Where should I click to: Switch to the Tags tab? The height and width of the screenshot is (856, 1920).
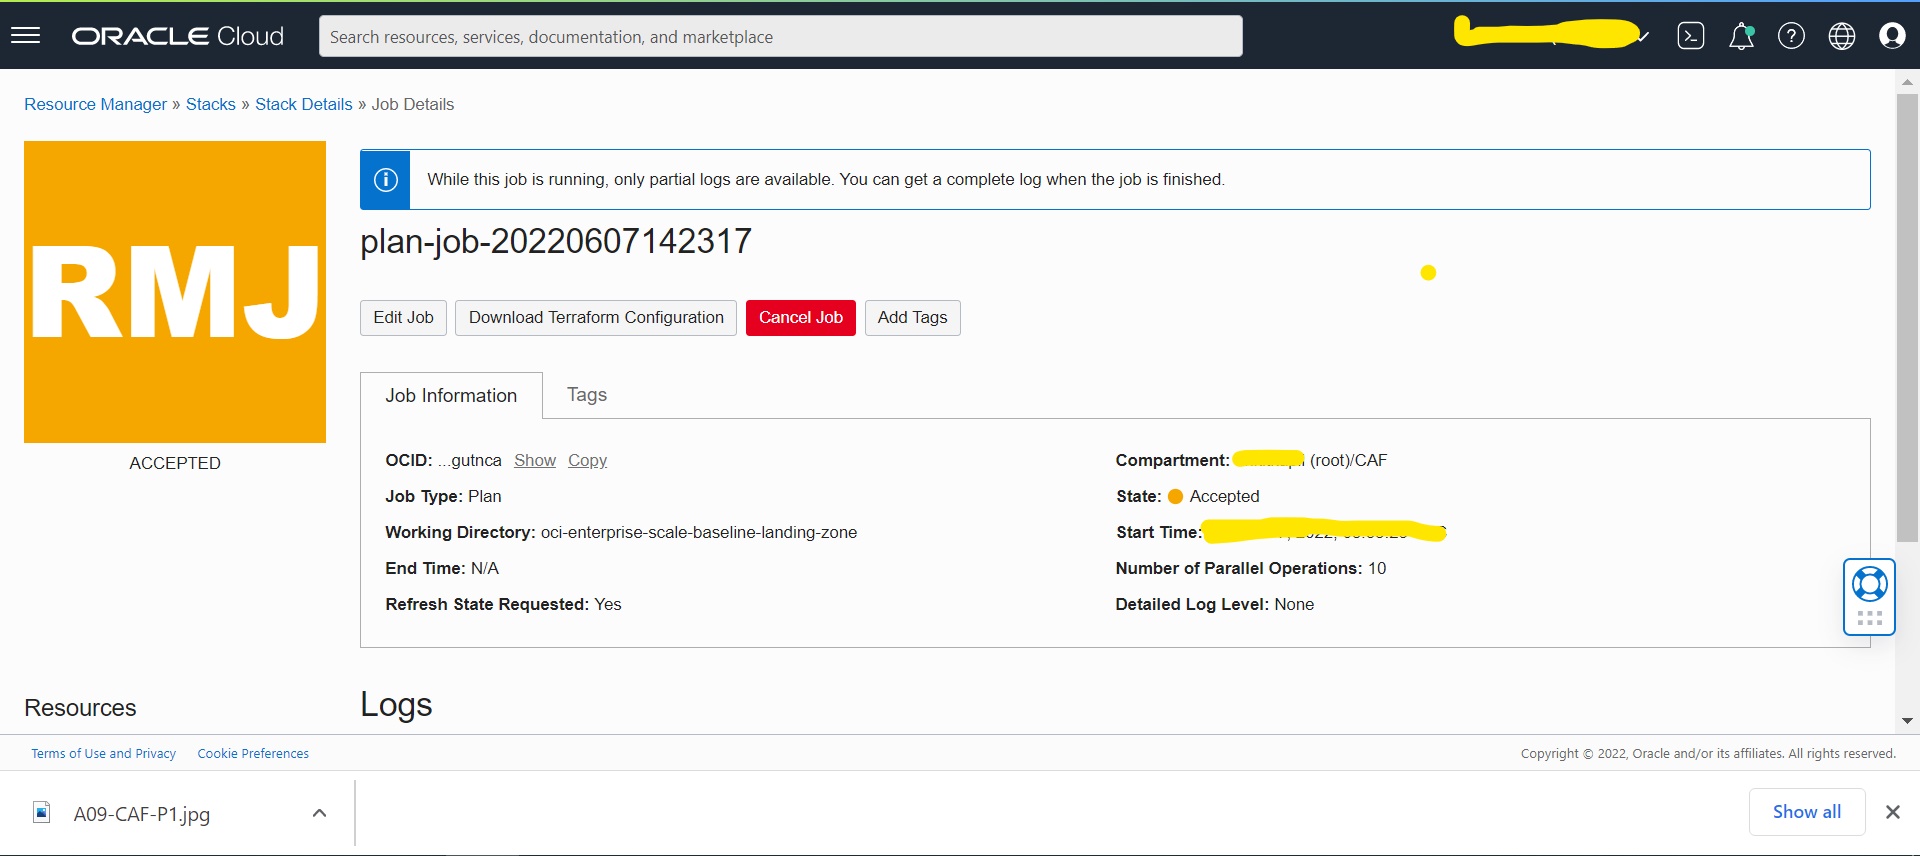587,395
